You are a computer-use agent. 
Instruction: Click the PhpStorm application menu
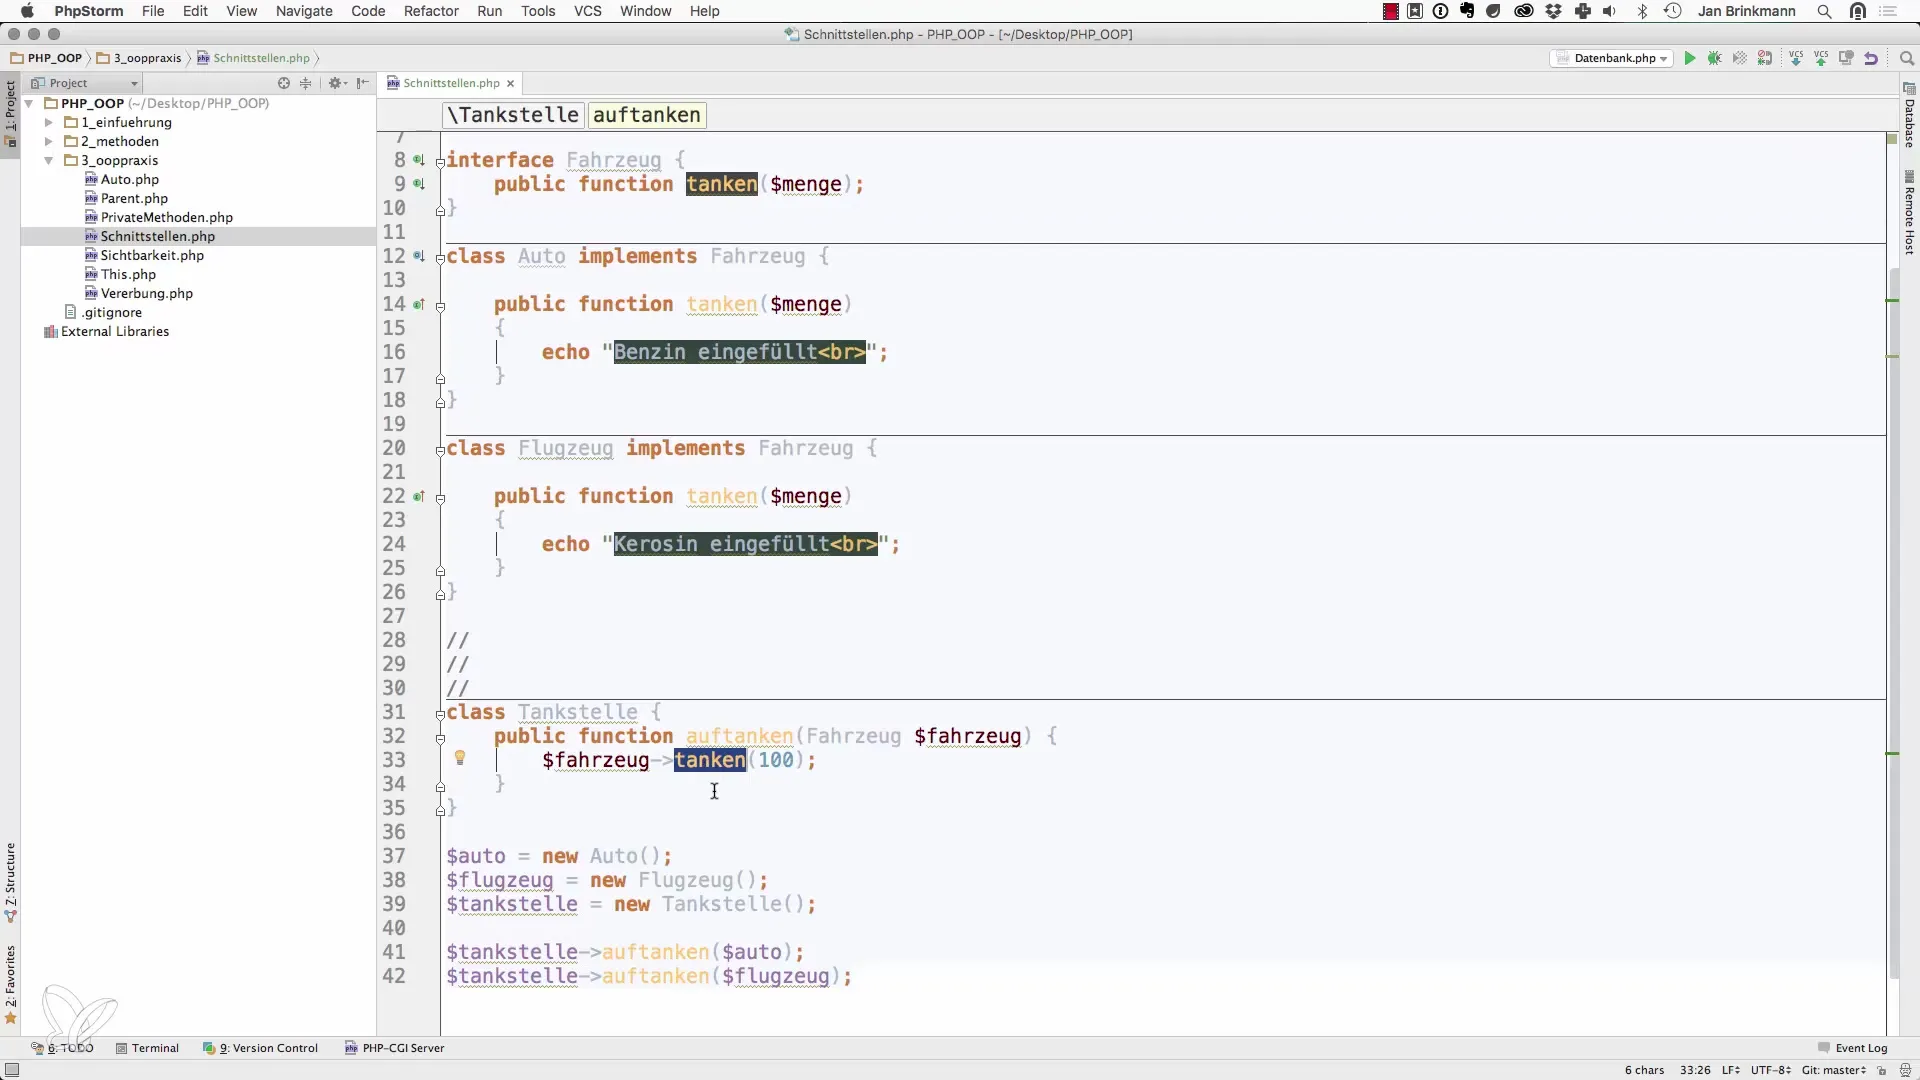[89, 11]
